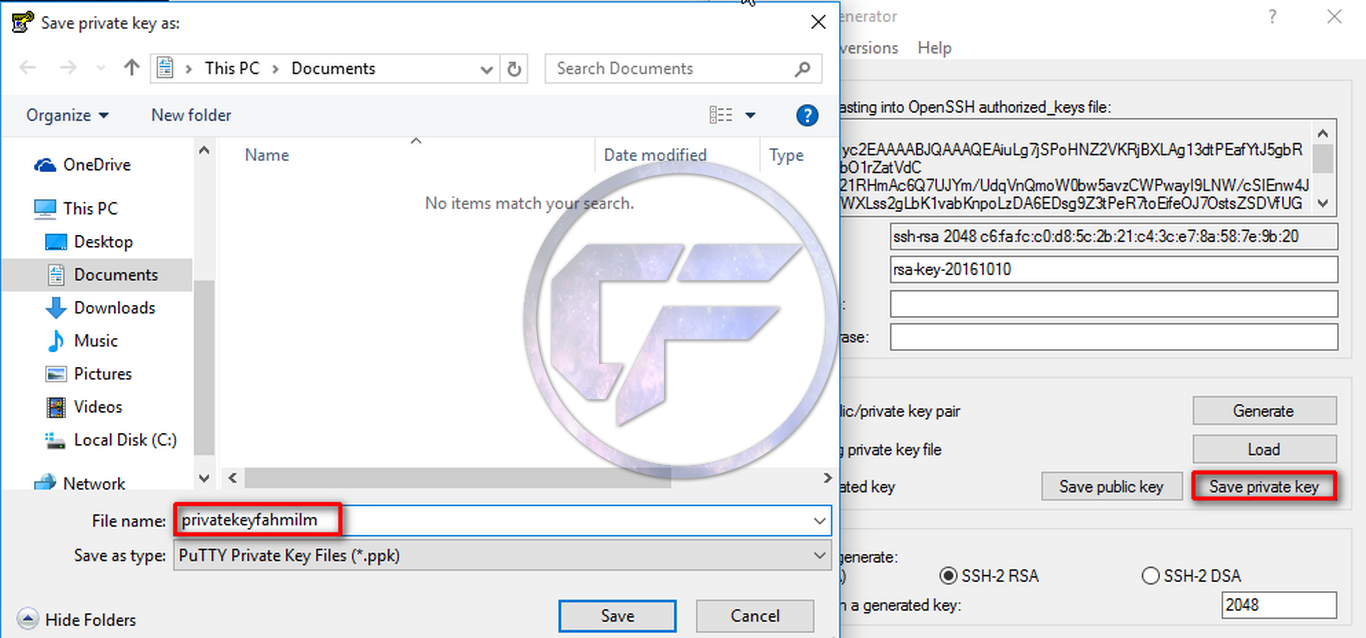Click the Up one level arrow icon

pos(131,68)
